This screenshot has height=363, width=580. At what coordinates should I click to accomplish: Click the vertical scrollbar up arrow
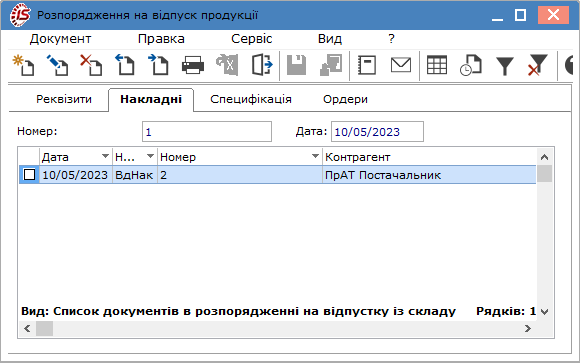[544, 157]
